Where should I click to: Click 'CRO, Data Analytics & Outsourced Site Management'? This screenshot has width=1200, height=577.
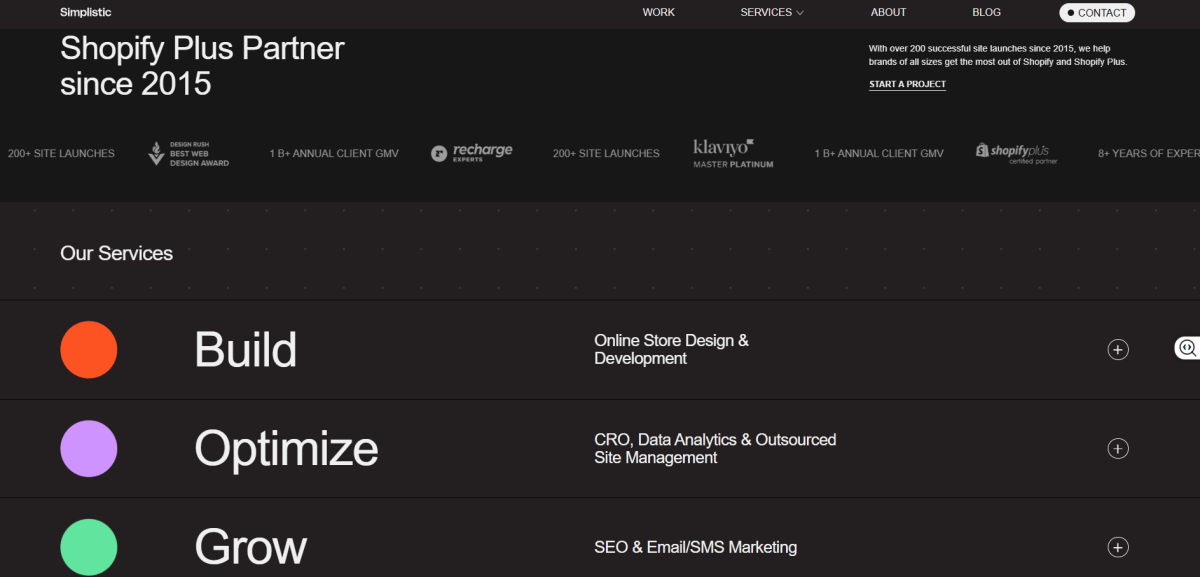click(x=715, y=448)
